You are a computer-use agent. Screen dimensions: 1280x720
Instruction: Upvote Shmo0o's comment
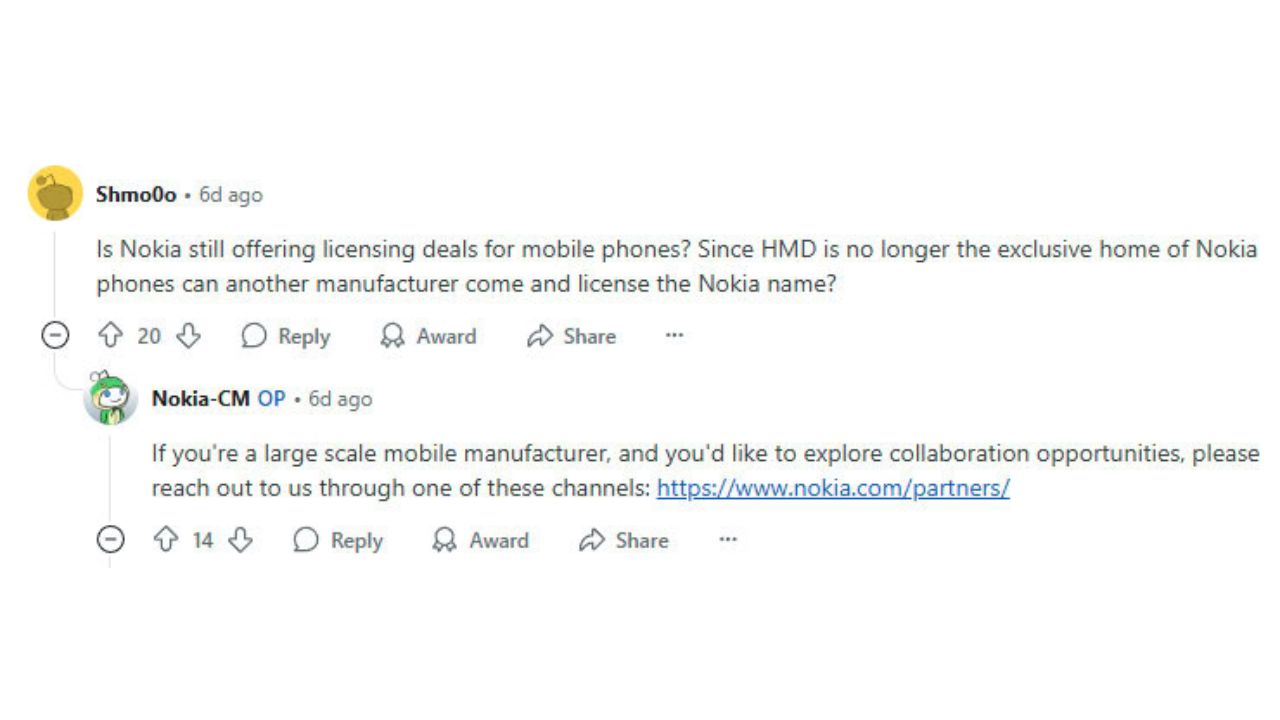tap(110, 336)
